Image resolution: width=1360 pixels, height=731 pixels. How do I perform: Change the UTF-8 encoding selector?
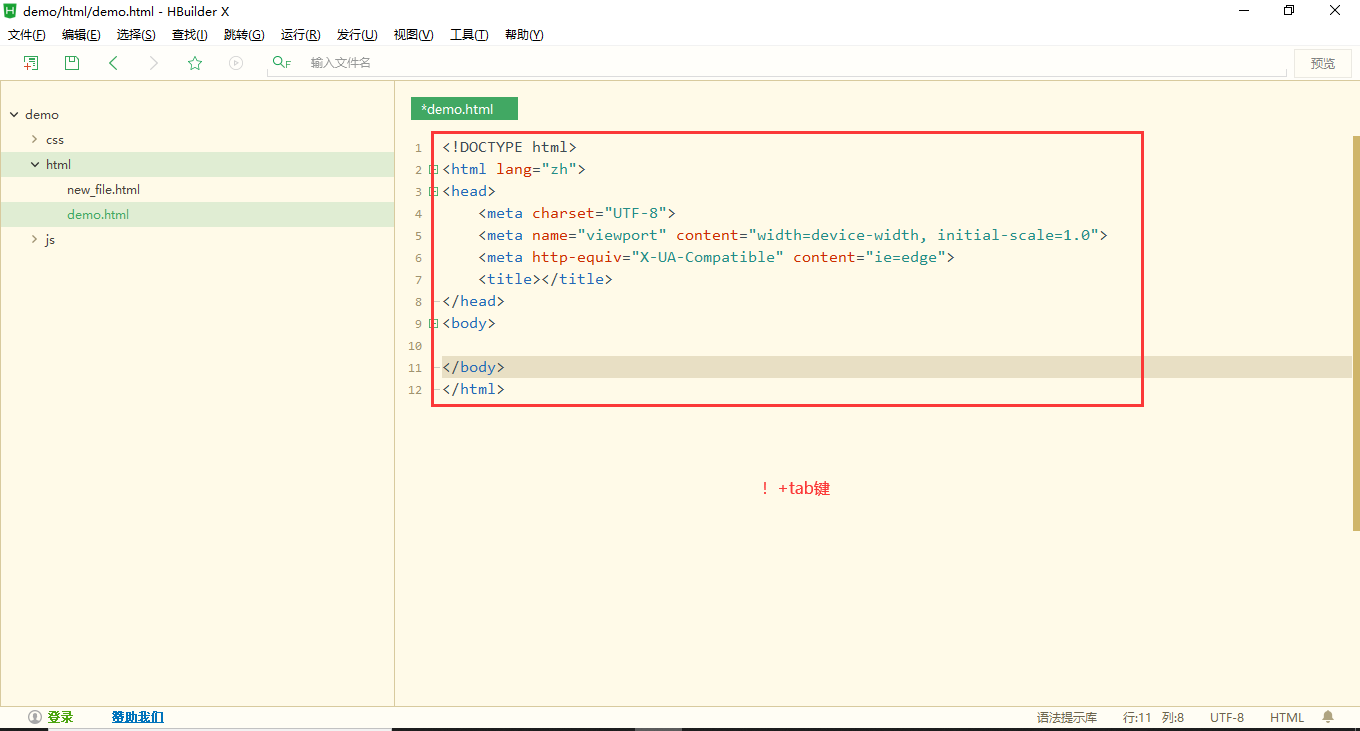pyautogui.click(x=1227, y=718)
